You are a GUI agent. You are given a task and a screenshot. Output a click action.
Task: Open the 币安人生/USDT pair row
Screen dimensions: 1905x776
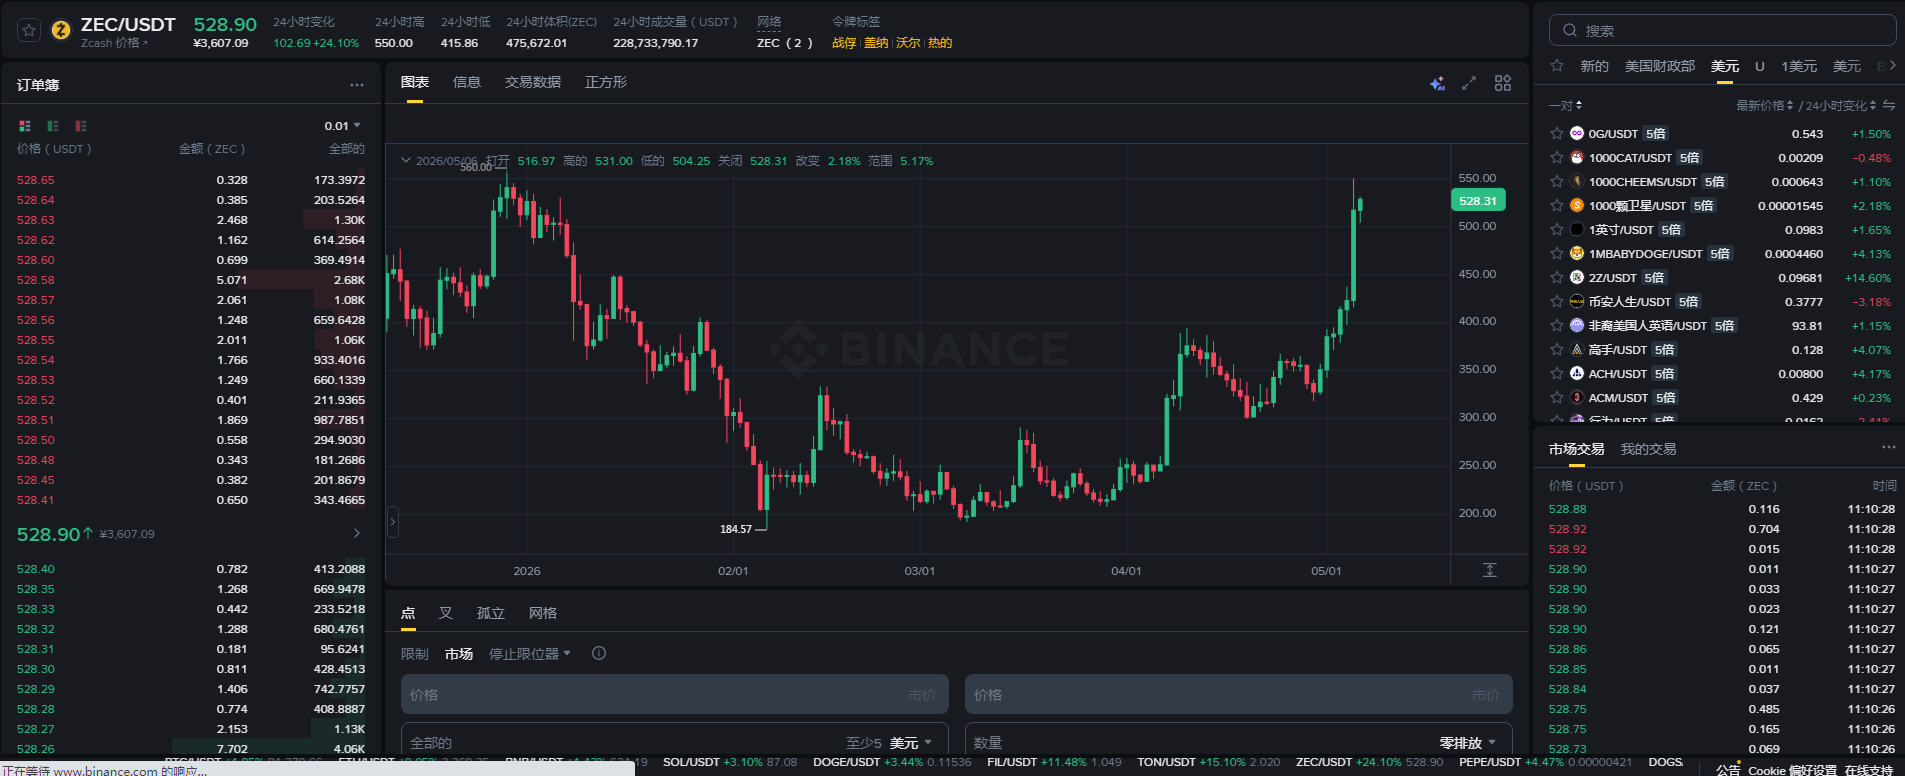1720,301
